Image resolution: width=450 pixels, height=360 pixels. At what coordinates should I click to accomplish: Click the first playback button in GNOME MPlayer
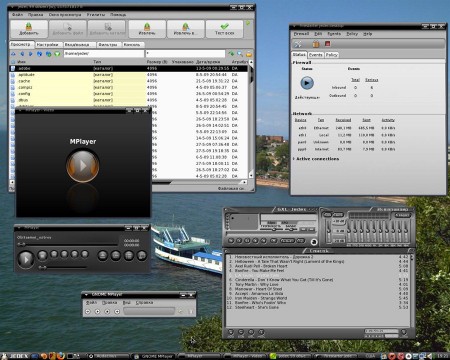[88, 311]
